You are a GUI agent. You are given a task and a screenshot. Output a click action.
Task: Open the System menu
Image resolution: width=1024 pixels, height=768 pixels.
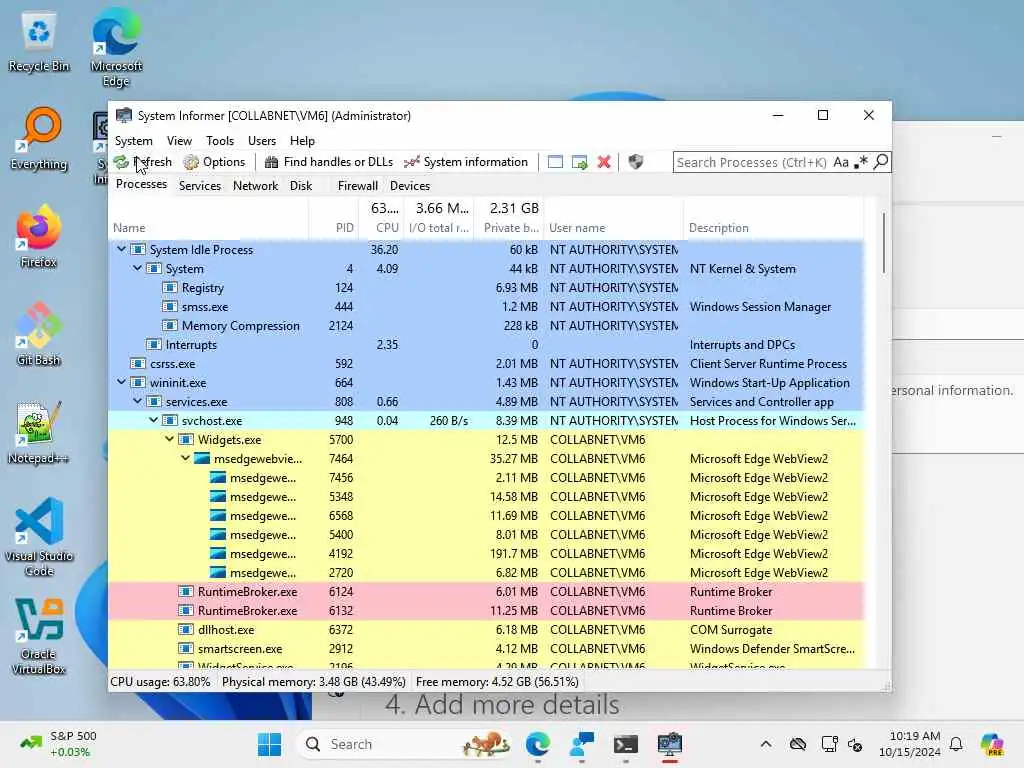click(x=134, y=140)
